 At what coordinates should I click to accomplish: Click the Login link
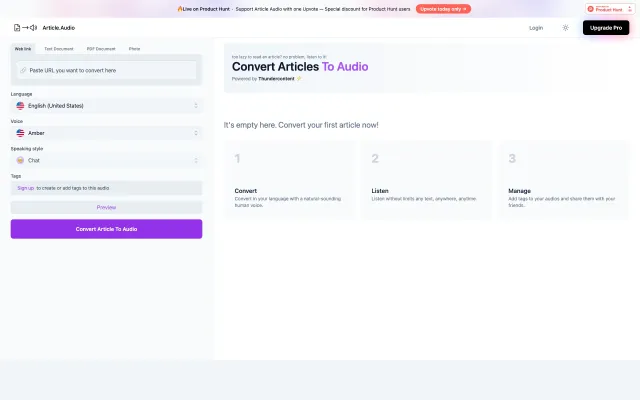pyautogui.click(x=536, y=28)
